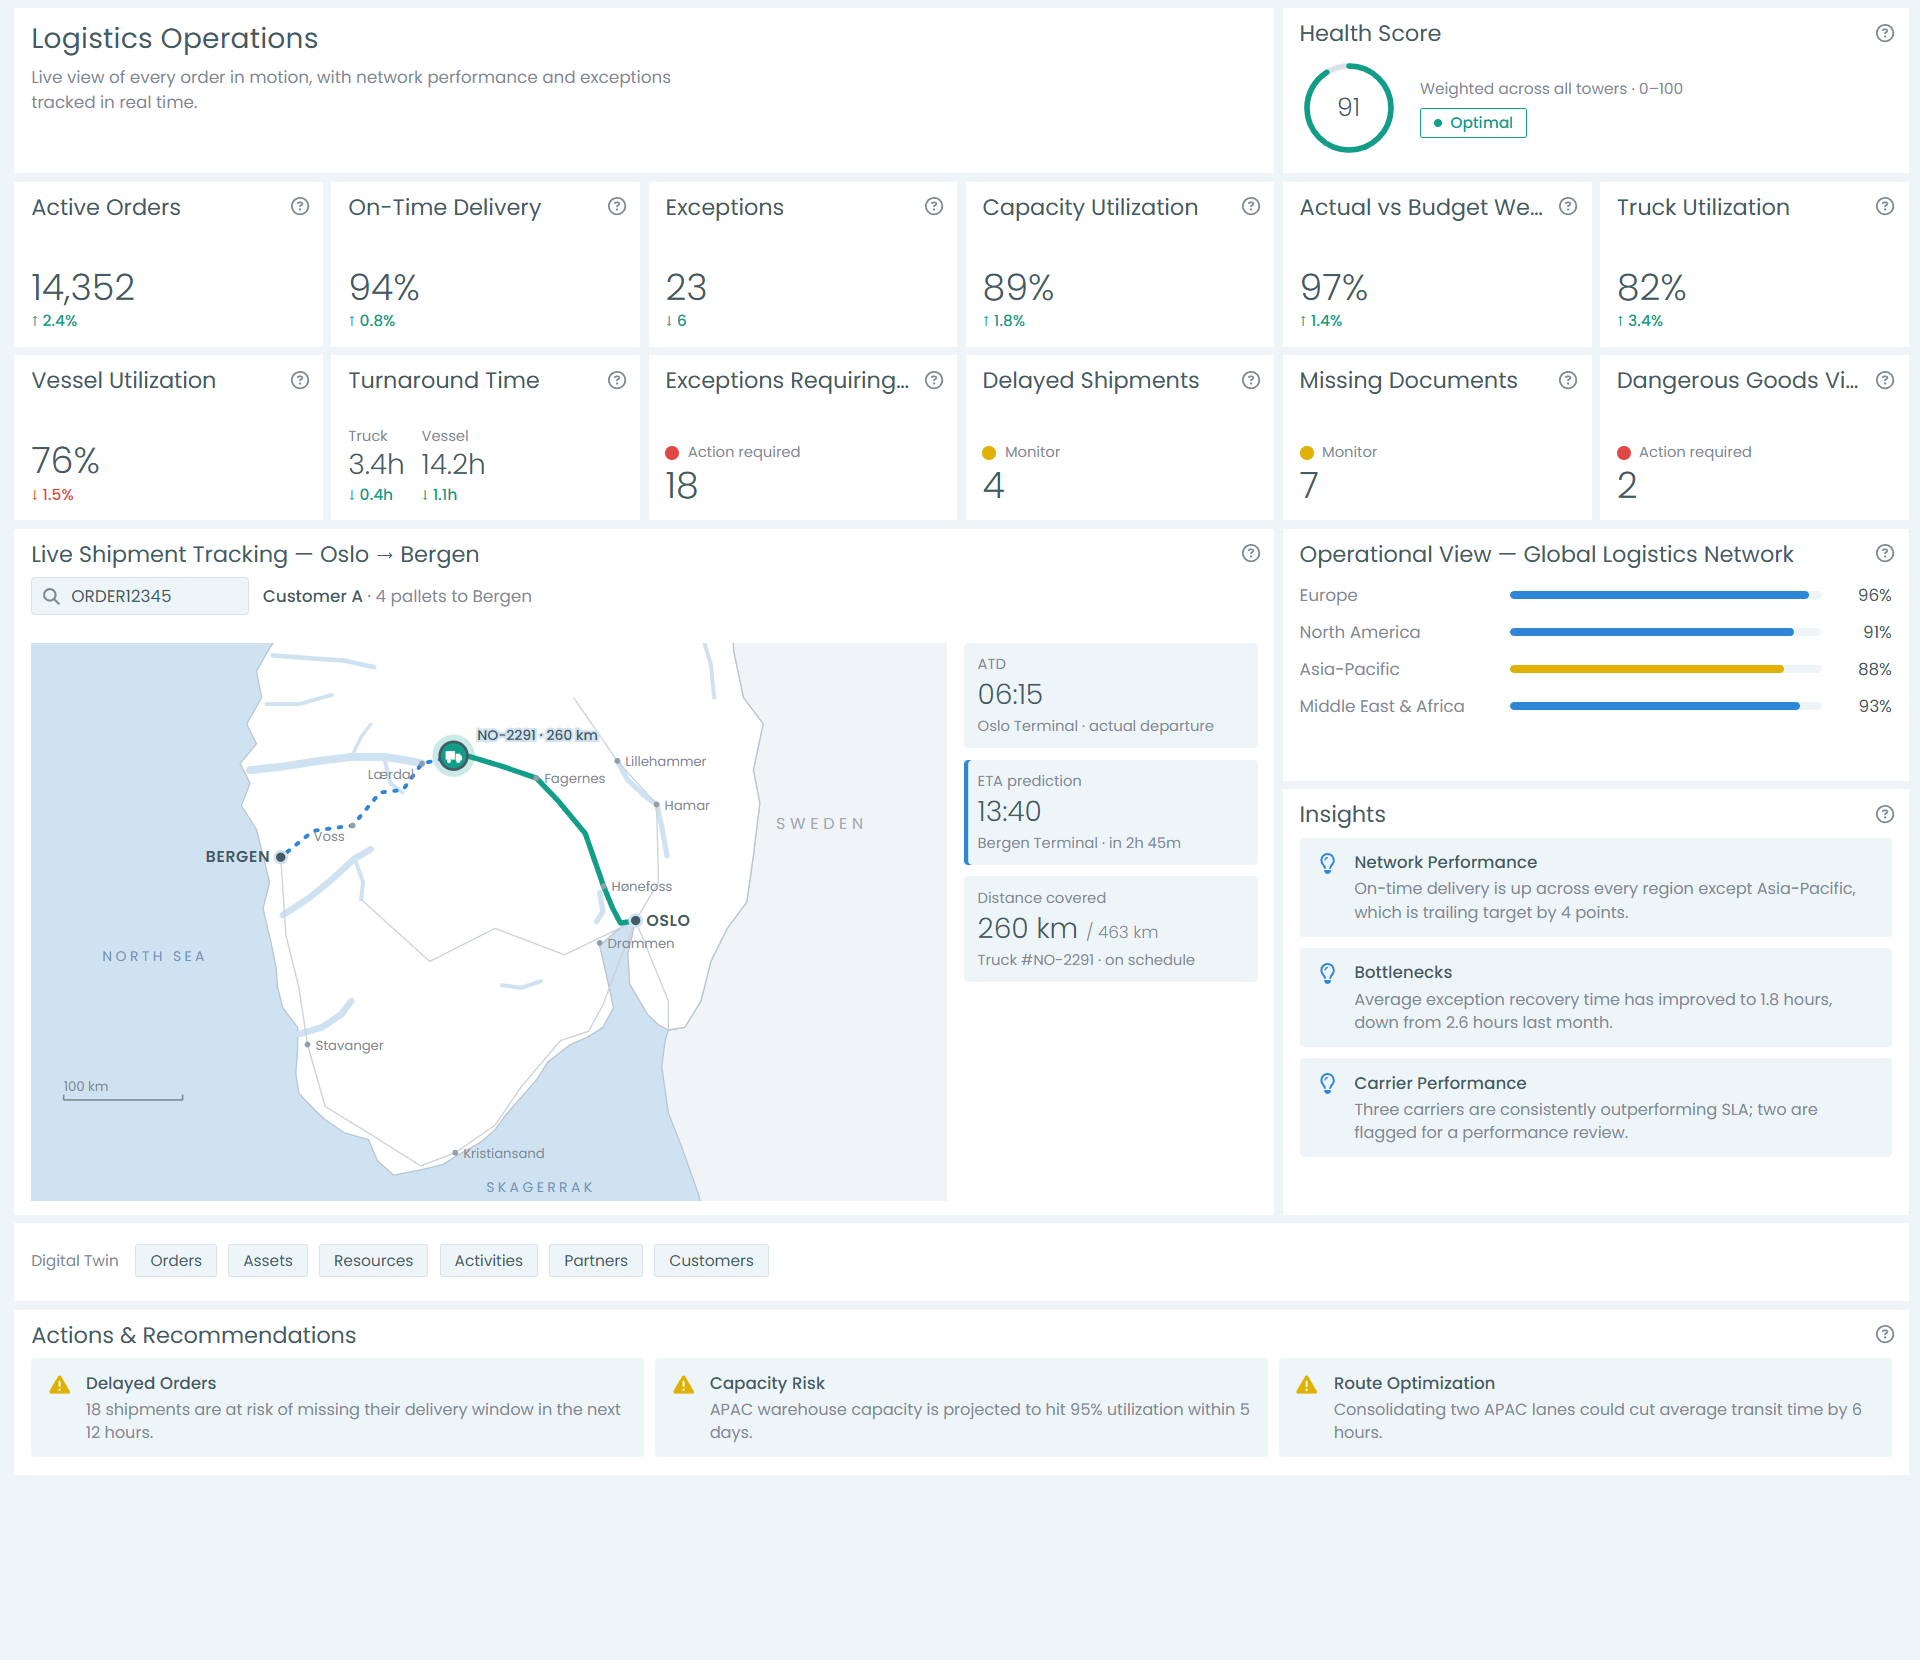Open help for Actual vs Budget card
Image resolution: width=1920 pixels, height=1660 pixels.
pos(1568,206)
